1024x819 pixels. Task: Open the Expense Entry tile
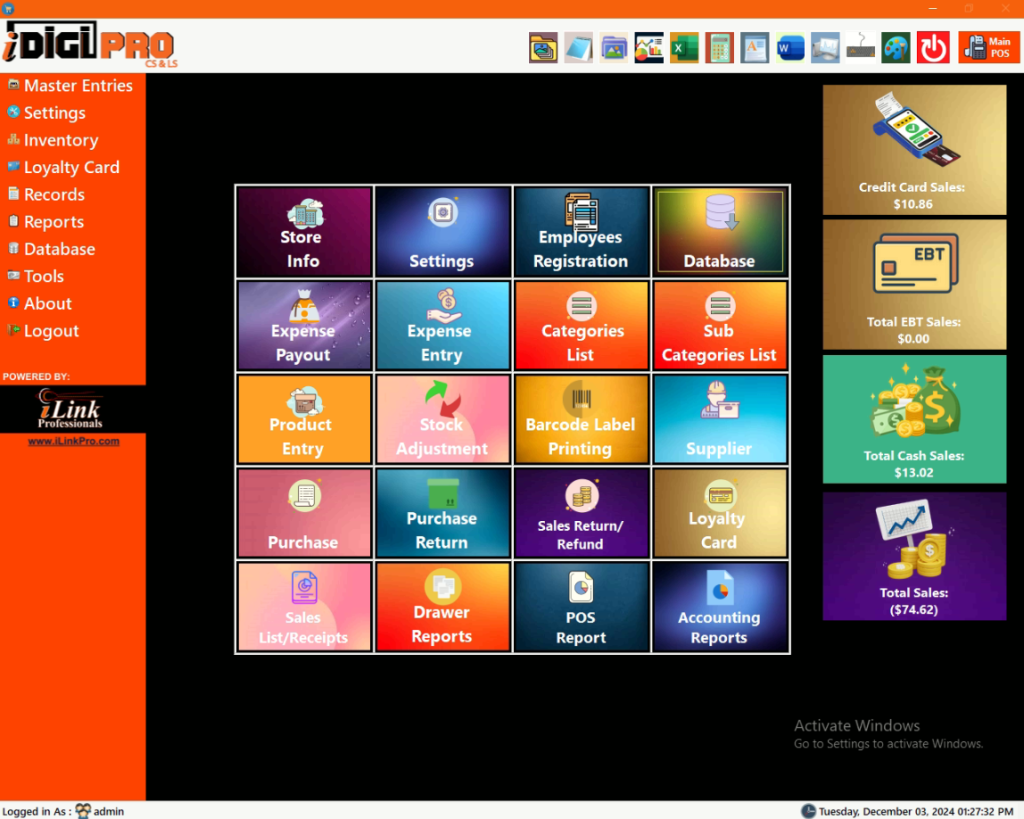pos(443,326)
